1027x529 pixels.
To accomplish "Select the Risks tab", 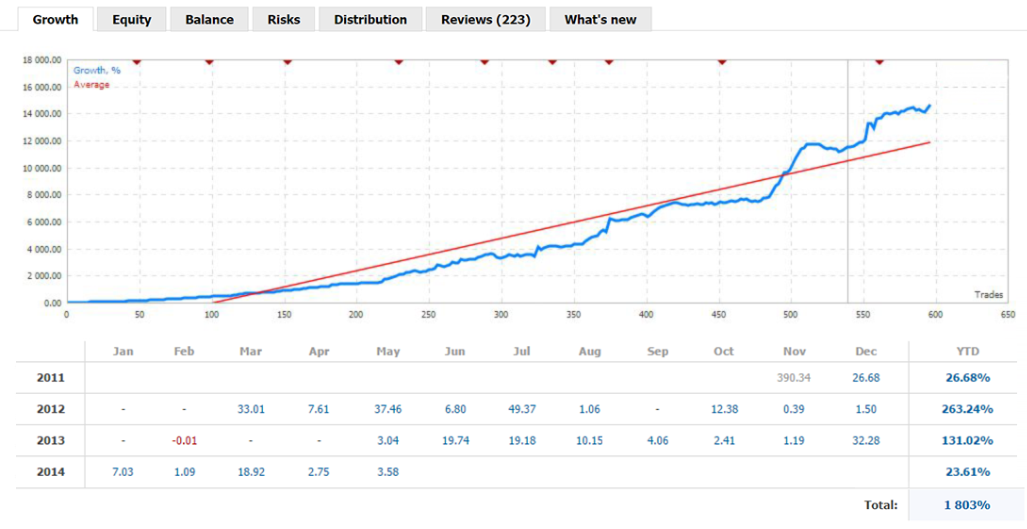I will pos(284,19).
